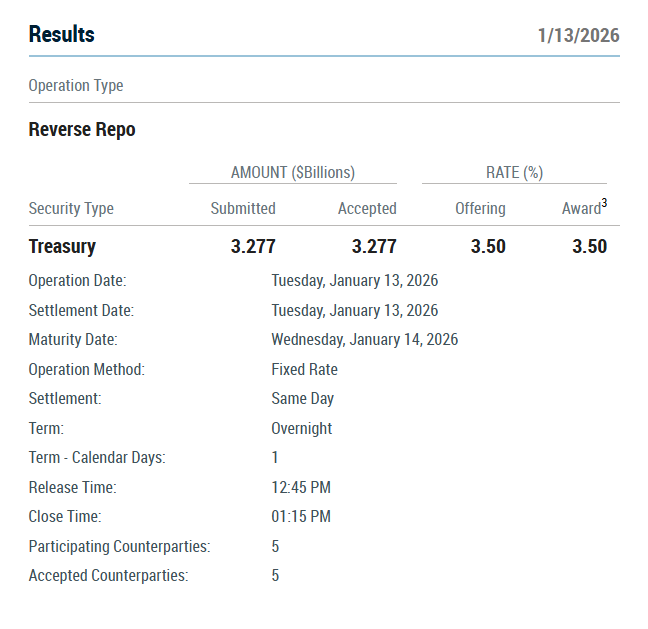Click the Offering rate 3.50
Image resolution: width=648 pixels, height=629 pixels.
(488, 247)
